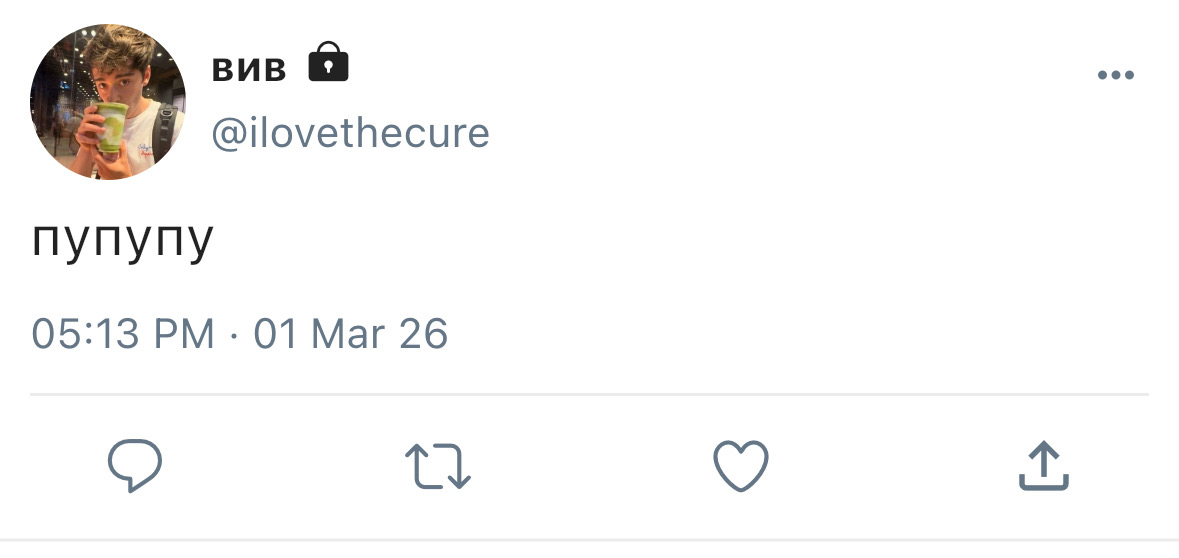Image resolution: width=1179 pixels, height=558 pixels.
Task: Click the tweet text пупупу
Action: click(123, 240)
